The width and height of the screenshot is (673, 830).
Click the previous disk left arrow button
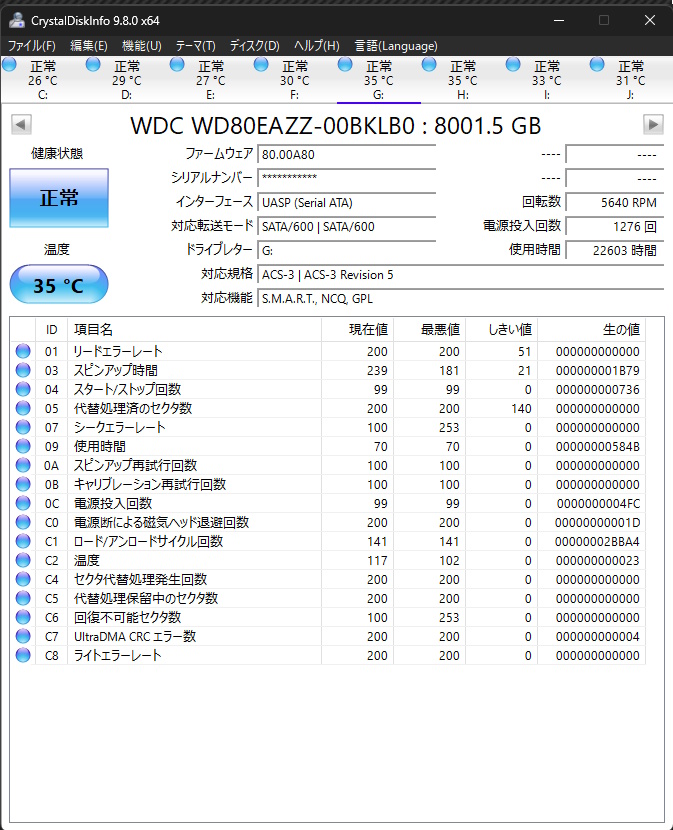(x=21, y=124)
